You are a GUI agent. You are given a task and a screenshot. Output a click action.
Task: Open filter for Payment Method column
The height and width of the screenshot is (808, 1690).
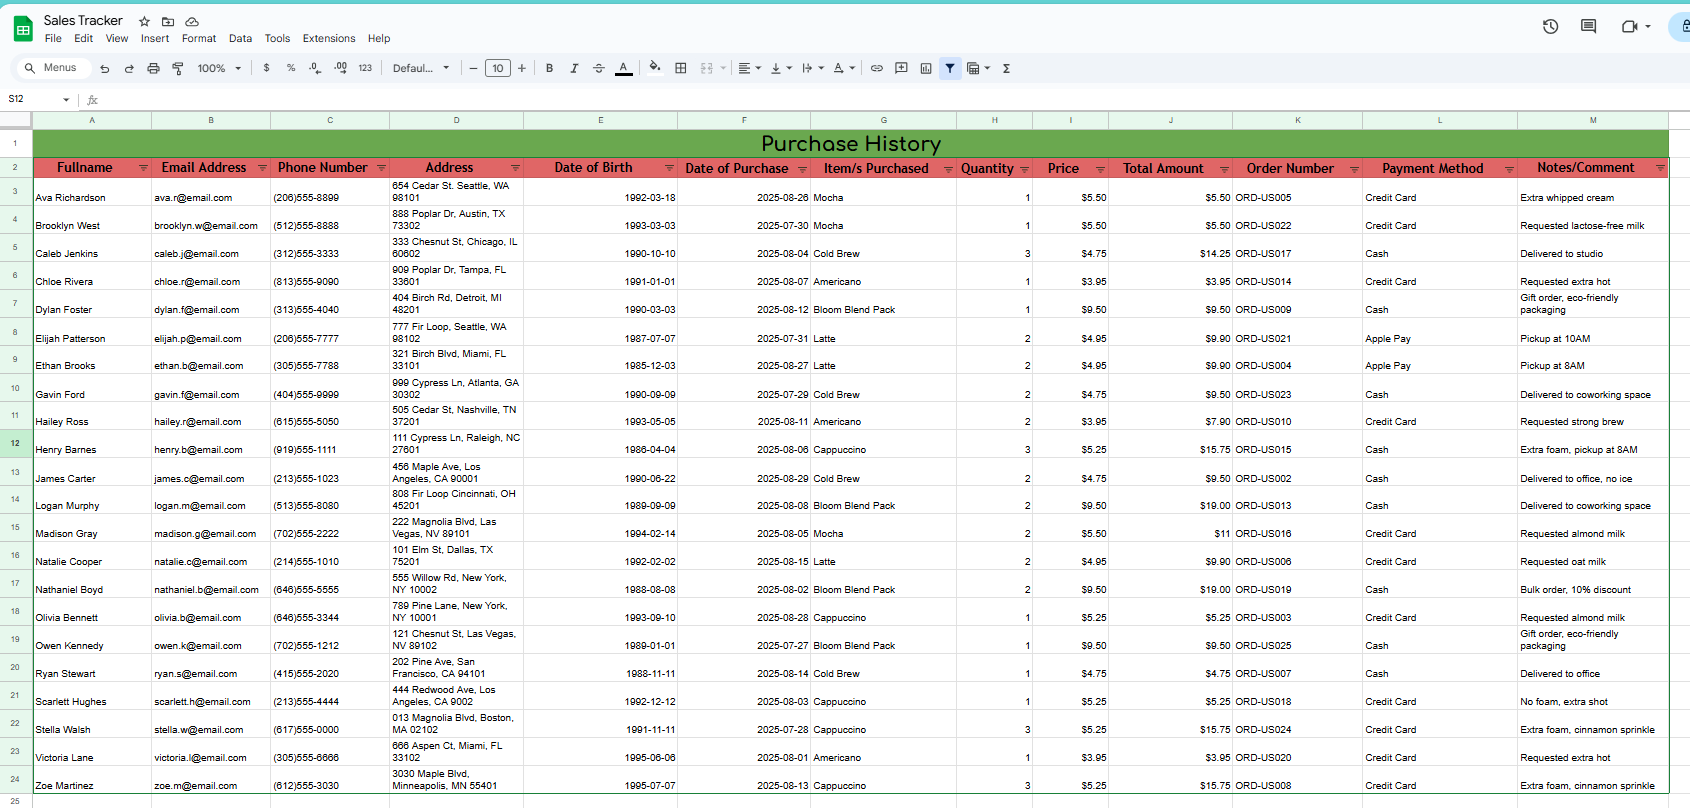point(1509,169)
